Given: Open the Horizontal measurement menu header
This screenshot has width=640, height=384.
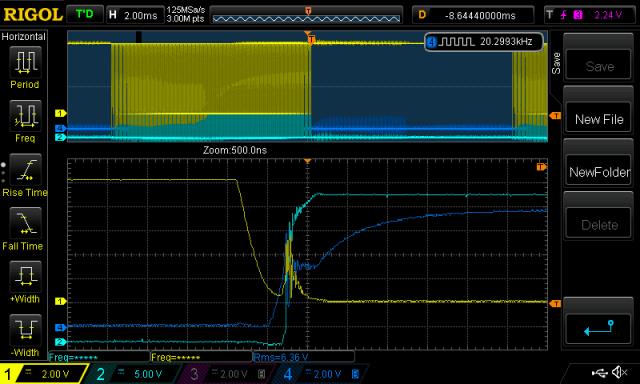Looking at the screenshot, I should pyautogui.click(x=24, y=37).
